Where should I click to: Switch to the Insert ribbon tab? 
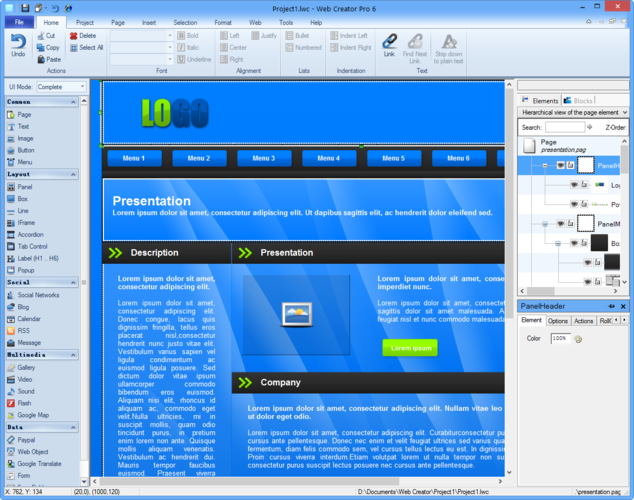point(149,23)
